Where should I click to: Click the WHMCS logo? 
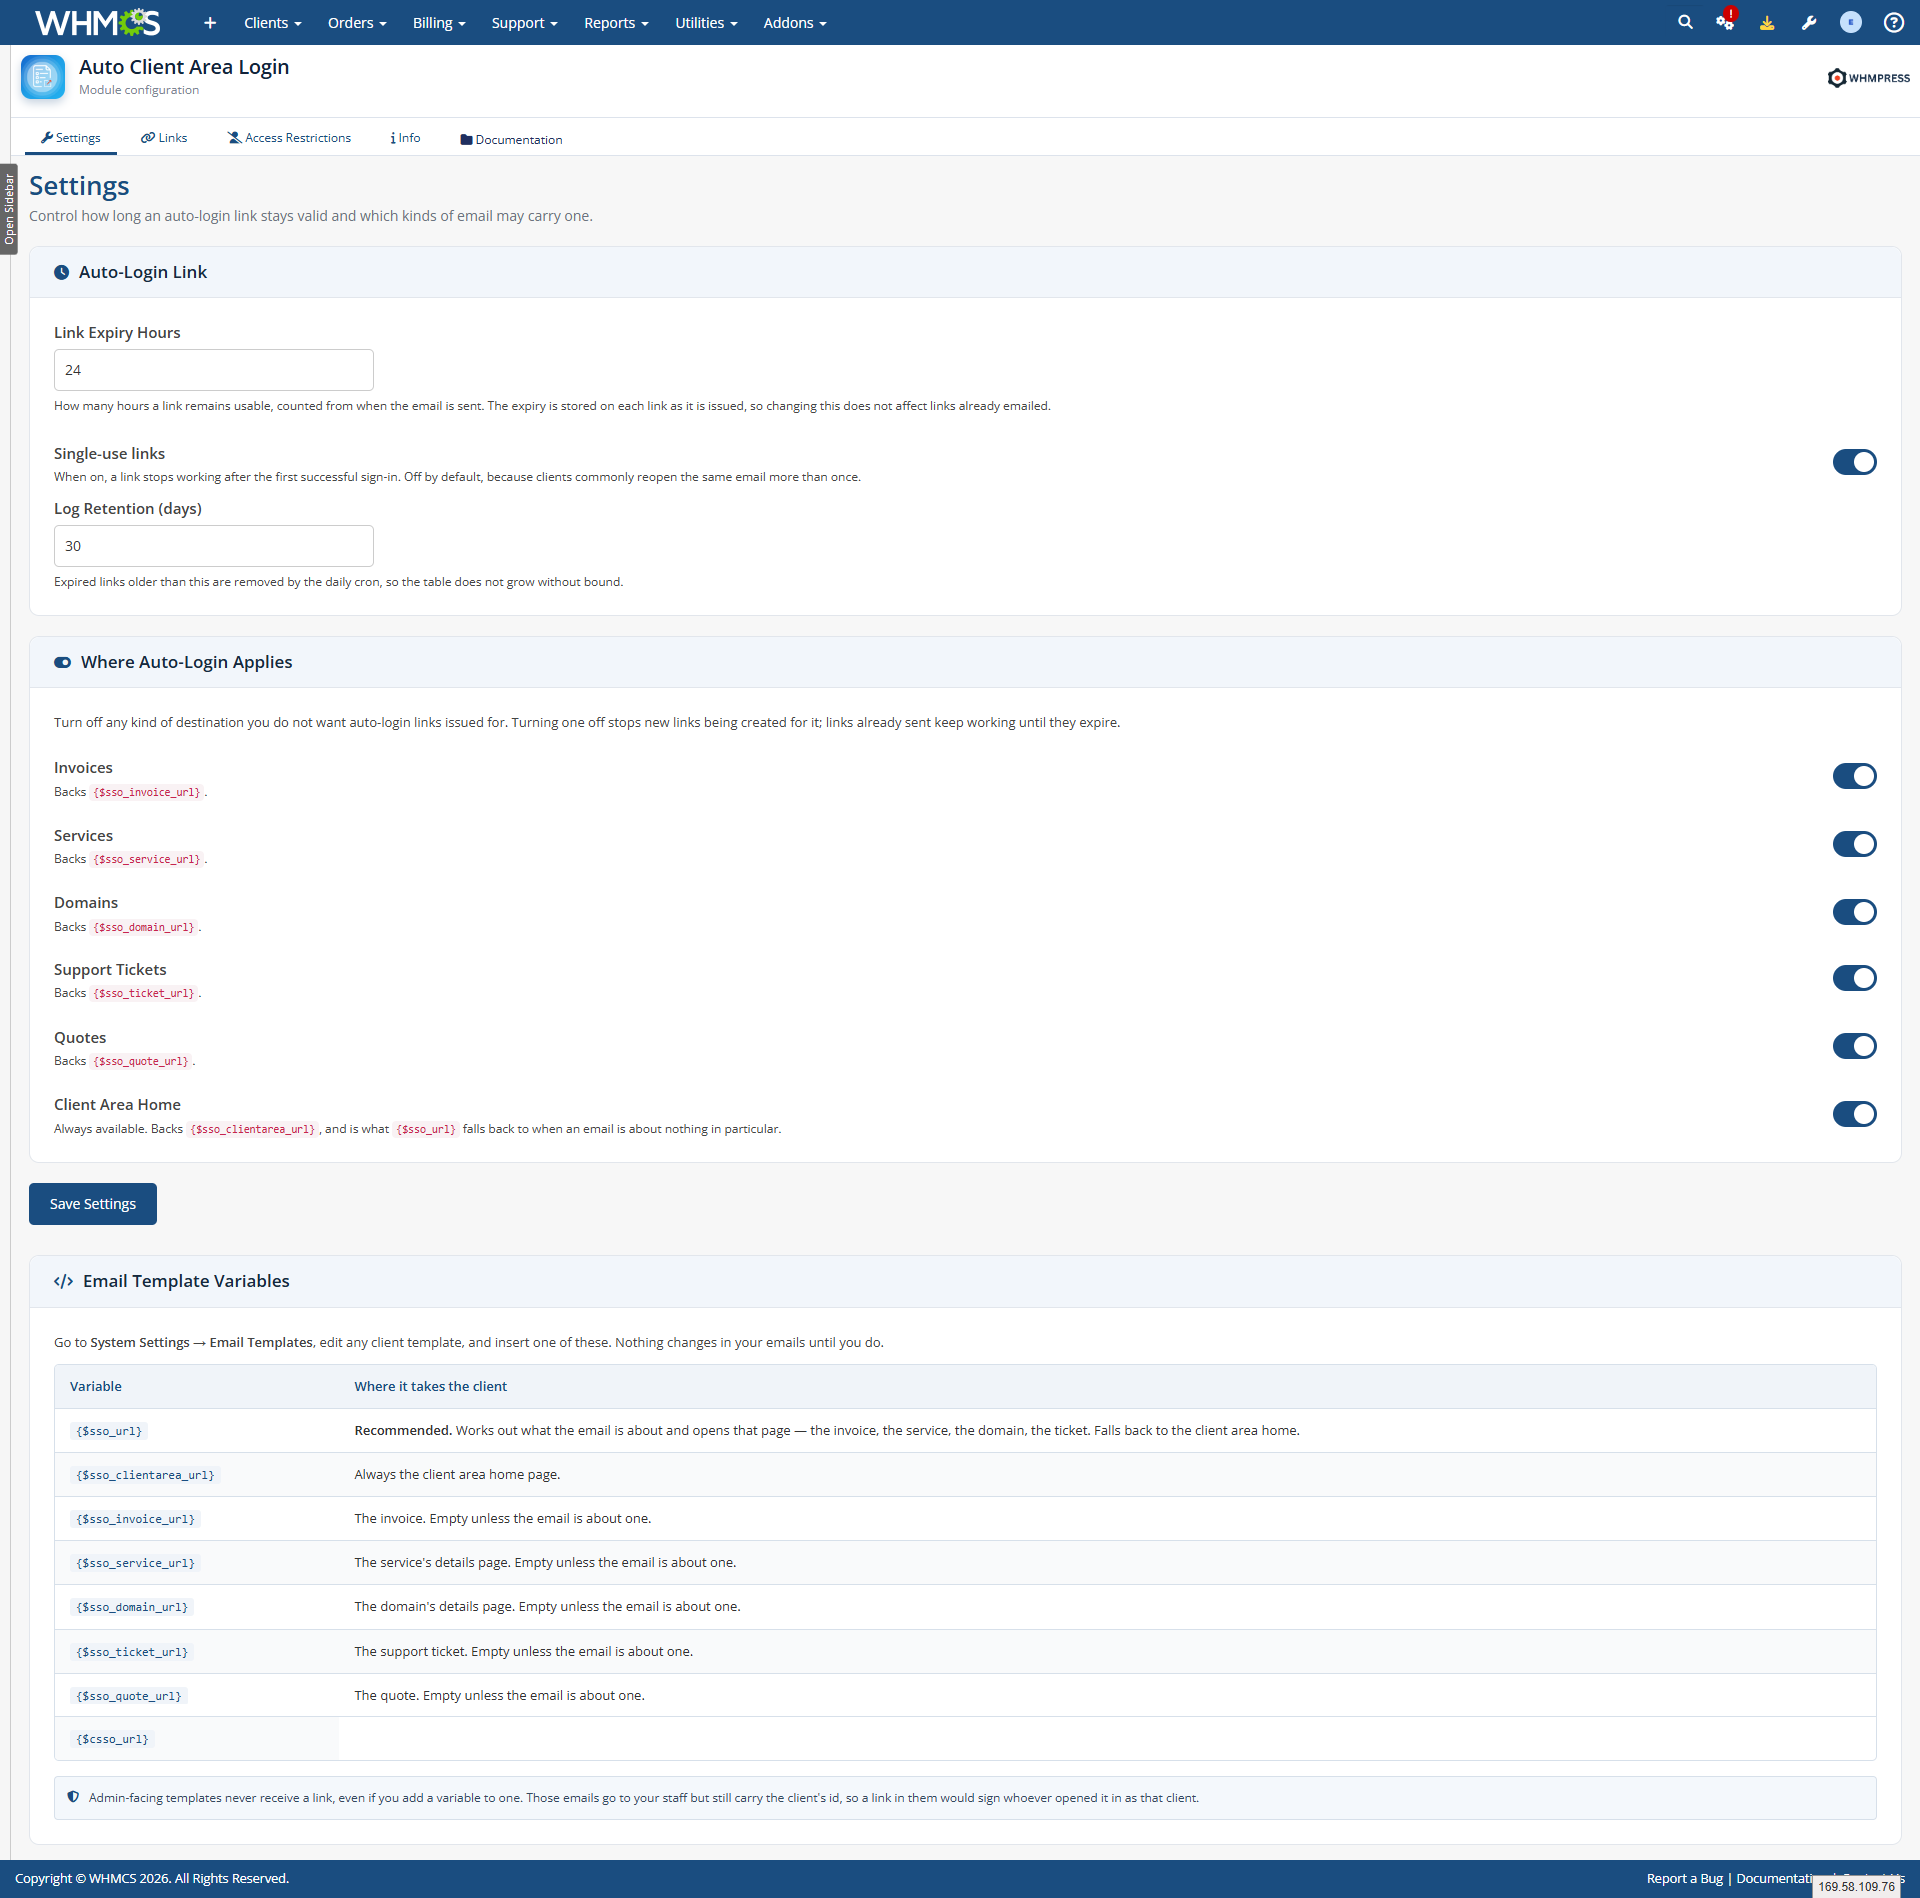click(x=97, y=22)
